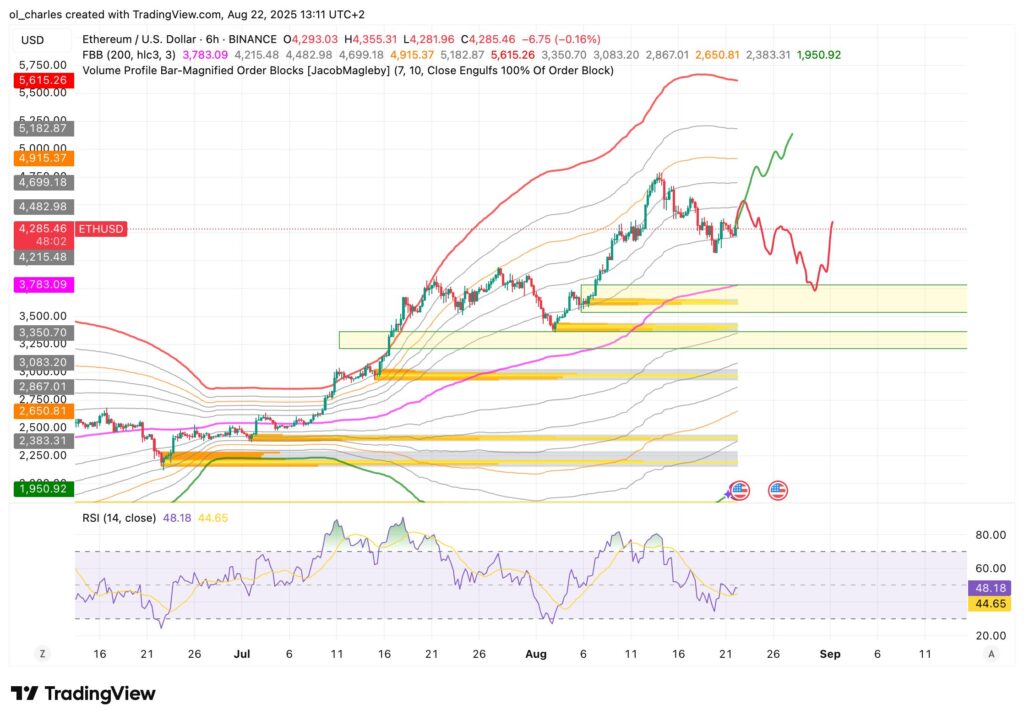Select the ETHUSD price label on the axis
1024x721 pixels.
(100, 229)
